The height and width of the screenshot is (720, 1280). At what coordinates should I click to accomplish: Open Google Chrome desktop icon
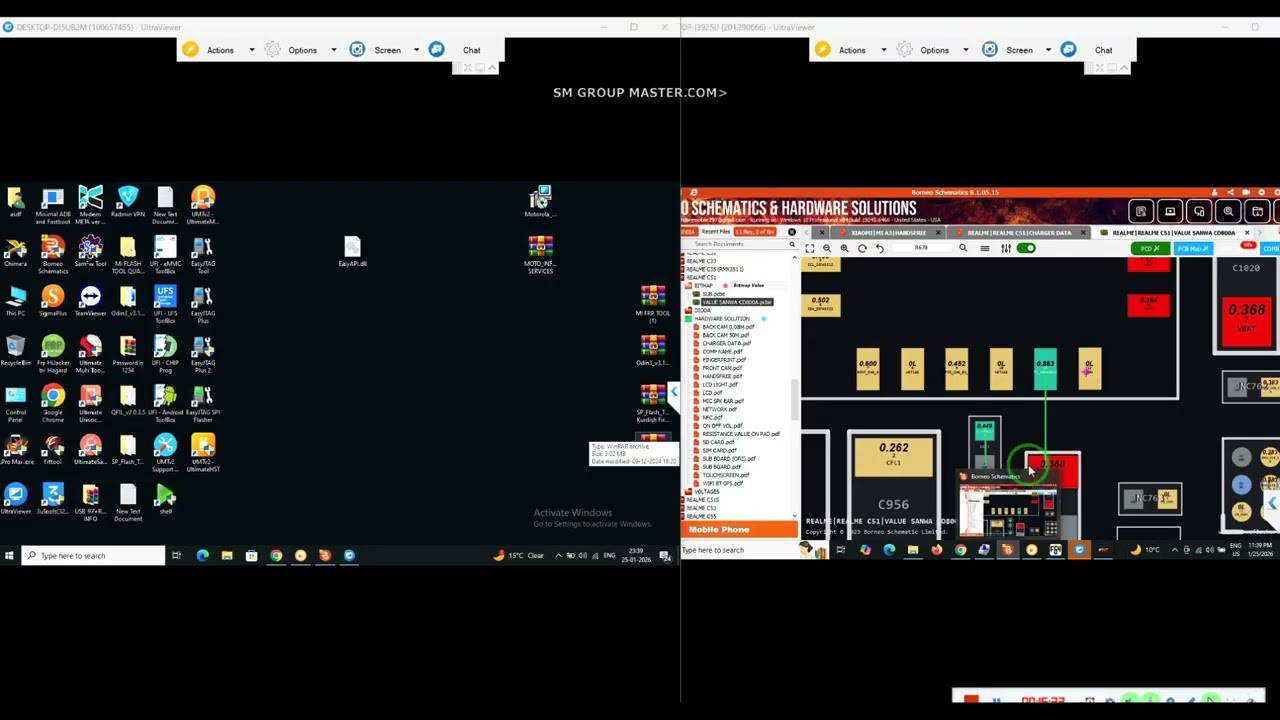click(x=52, y=404)
